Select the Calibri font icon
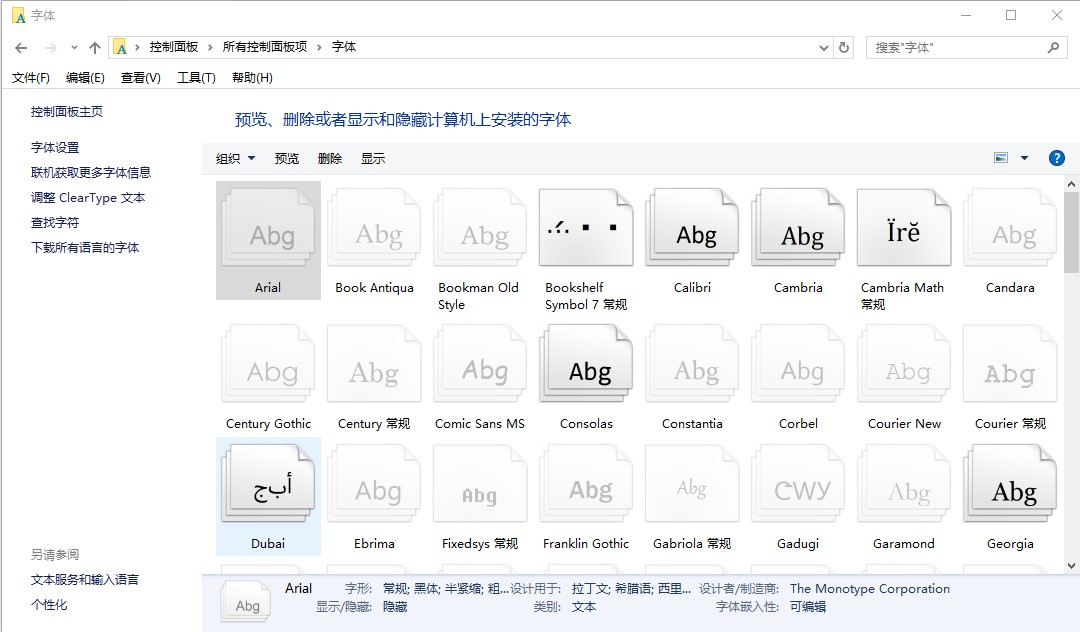This screenshot has width=1080, height=632. coord(692,229)
